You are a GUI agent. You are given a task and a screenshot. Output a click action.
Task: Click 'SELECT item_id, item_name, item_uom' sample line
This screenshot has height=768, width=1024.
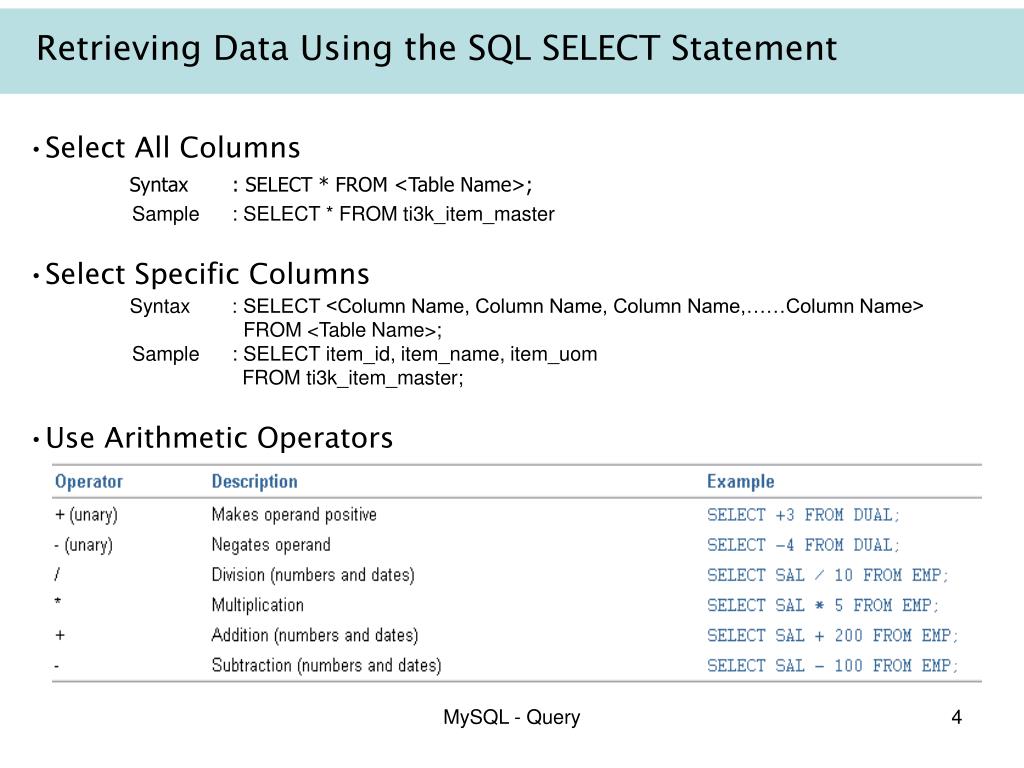click(x=420, y=354)
